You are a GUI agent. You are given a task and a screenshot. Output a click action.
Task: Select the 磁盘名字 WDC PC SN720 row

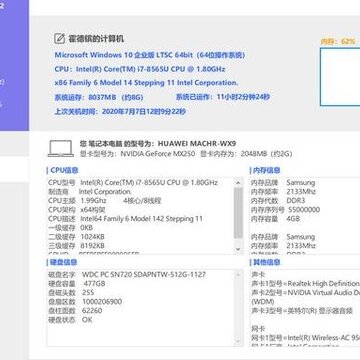[x=127, y=275]
